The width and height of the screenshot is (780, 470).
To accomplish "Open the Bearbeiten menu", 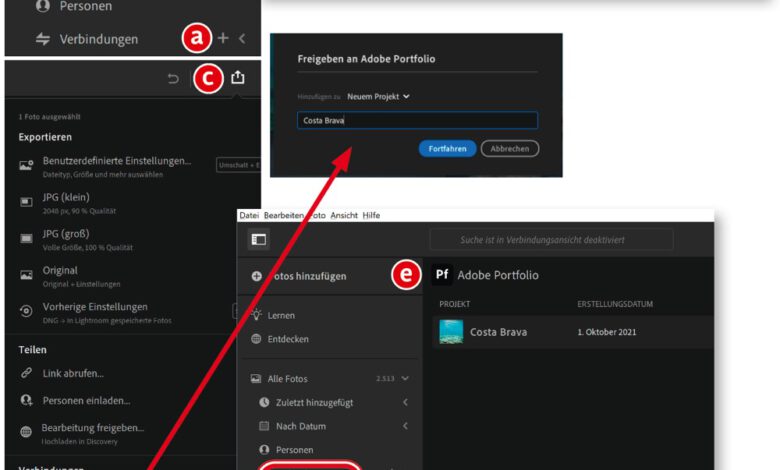I will pos(284,215).
